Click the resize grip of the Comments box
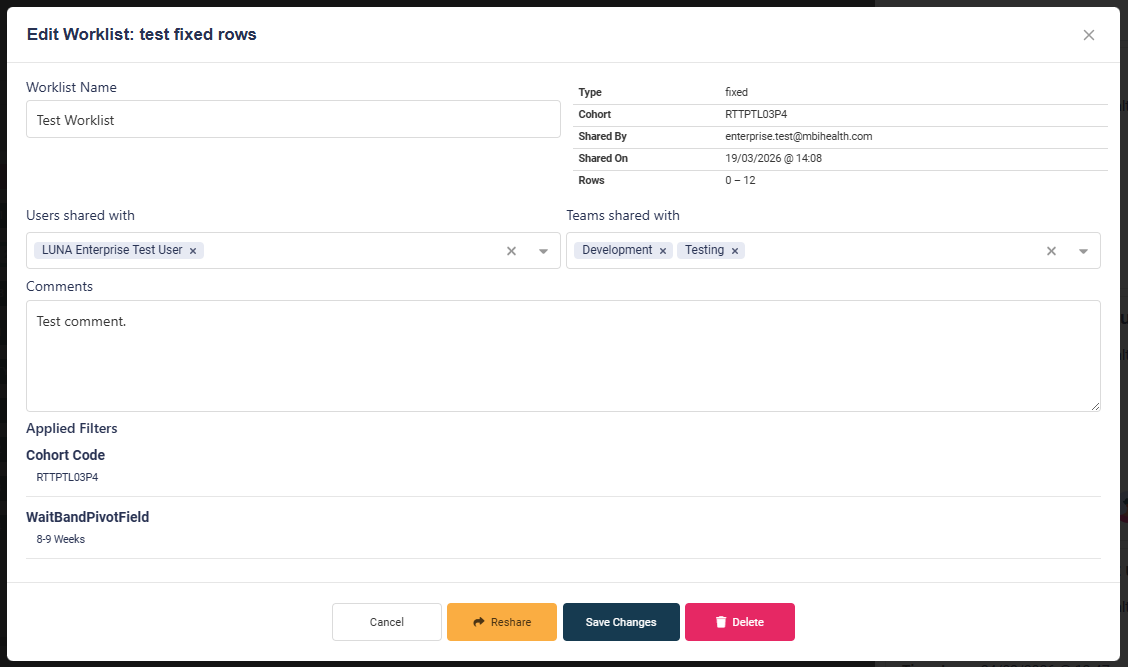The height and width of the screenshot is (667, 1128). 1095,406
